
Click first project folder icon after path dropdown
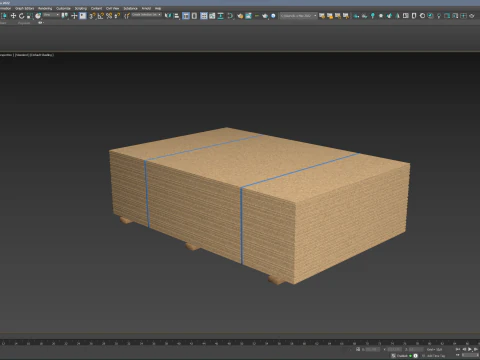tap(322, 16)
